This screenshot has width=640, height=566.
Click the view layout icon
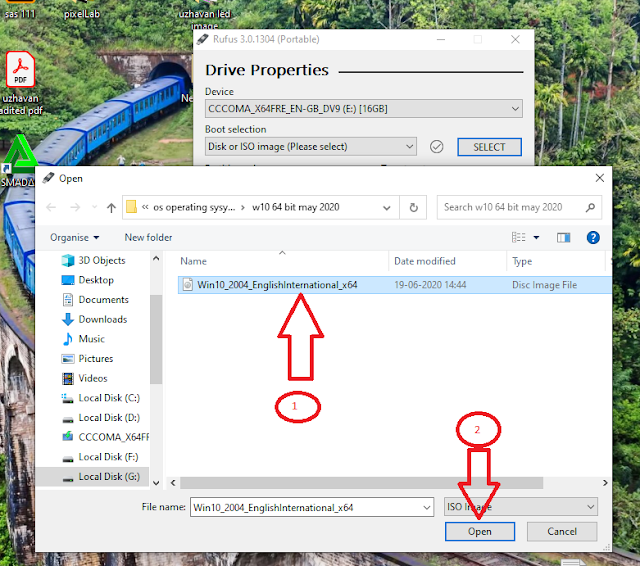[518, 237]
